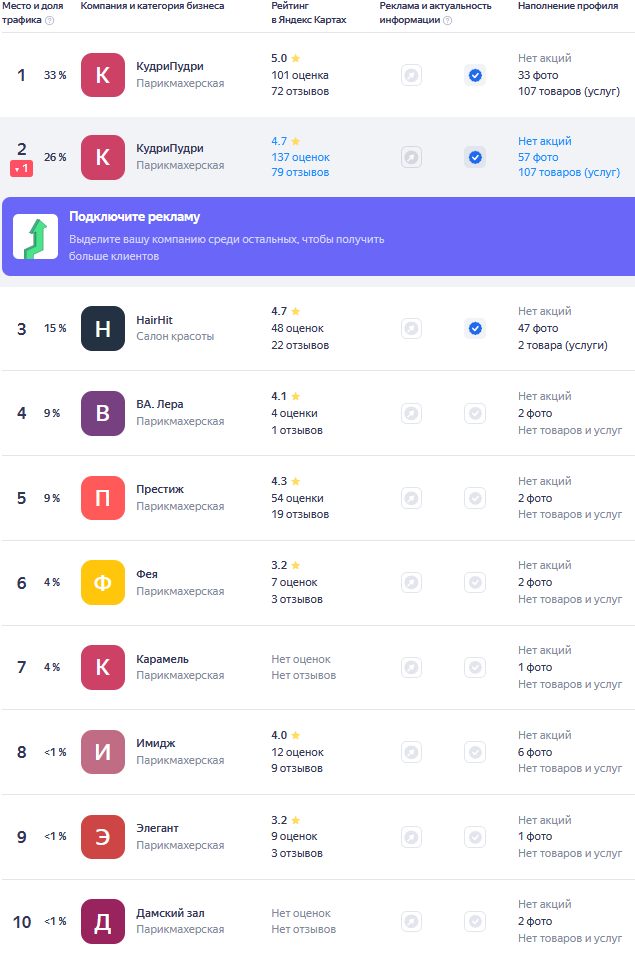The height and width of the screenshot is (960, 635).
Task: Click the Элегант company avatar
Action: (103, 837)
